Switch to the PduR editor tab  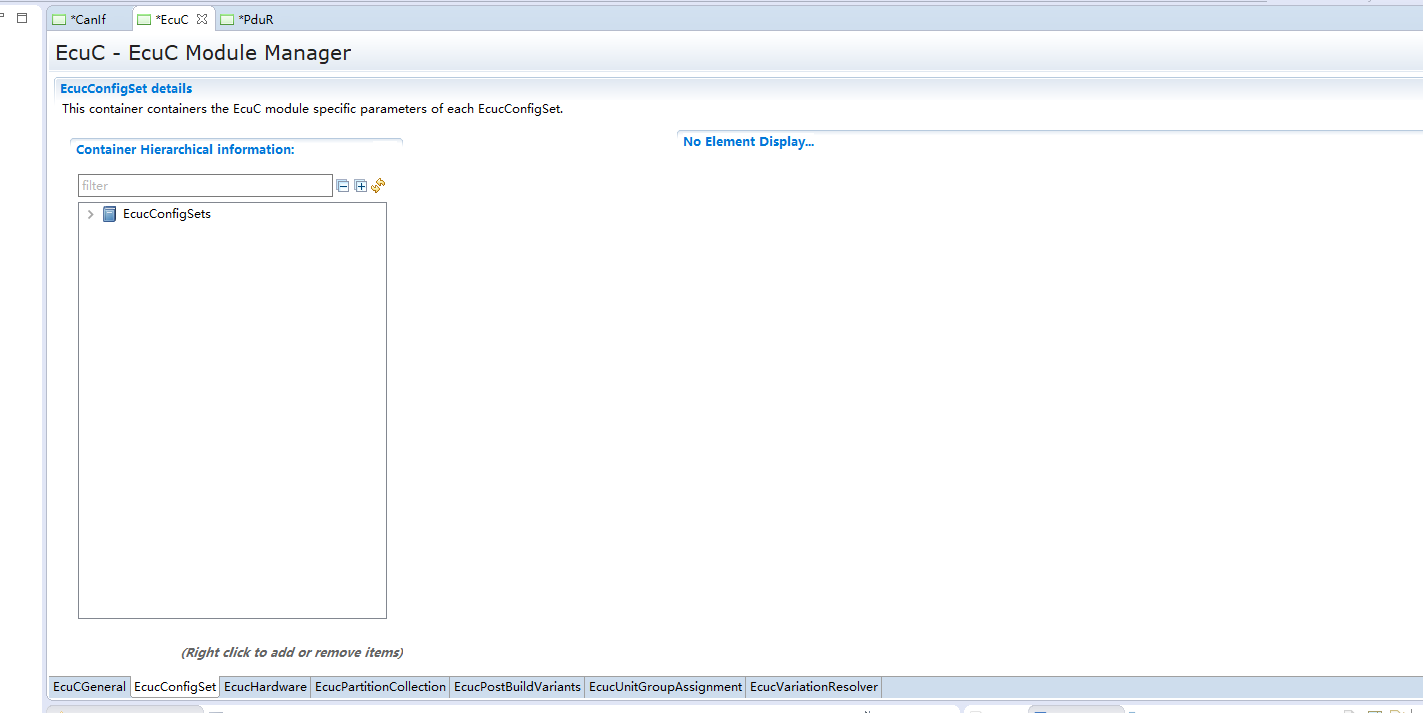click(x=256, y=20)
